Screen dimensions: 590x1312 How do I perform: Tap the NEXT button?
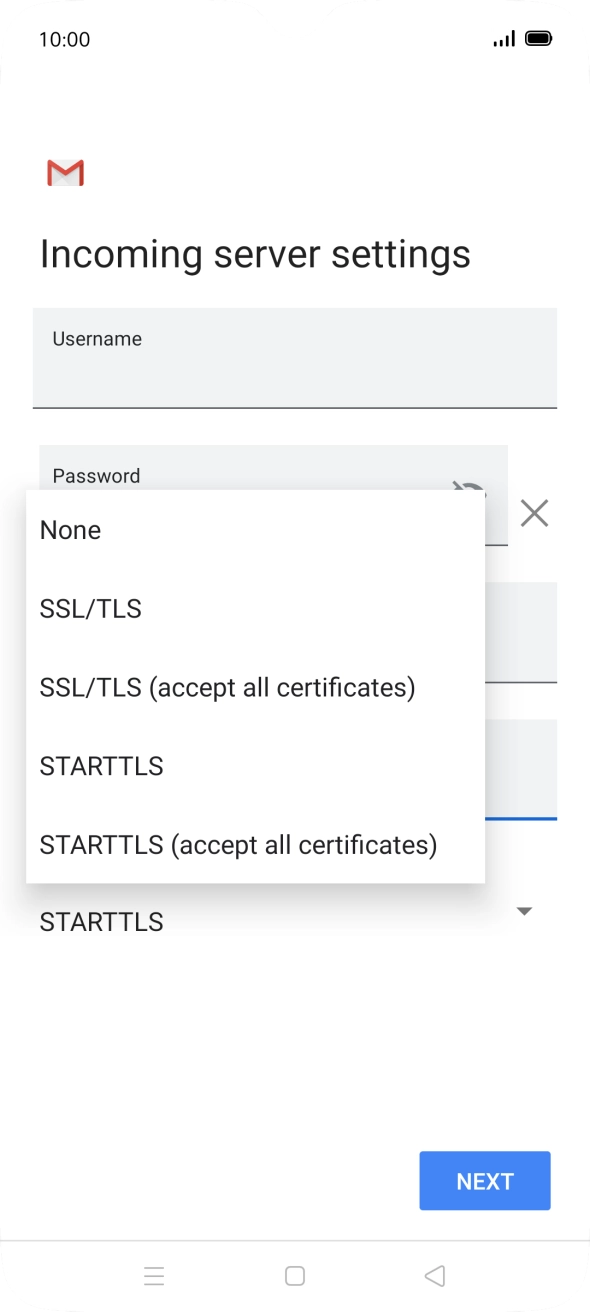(x=485, y=1181)
